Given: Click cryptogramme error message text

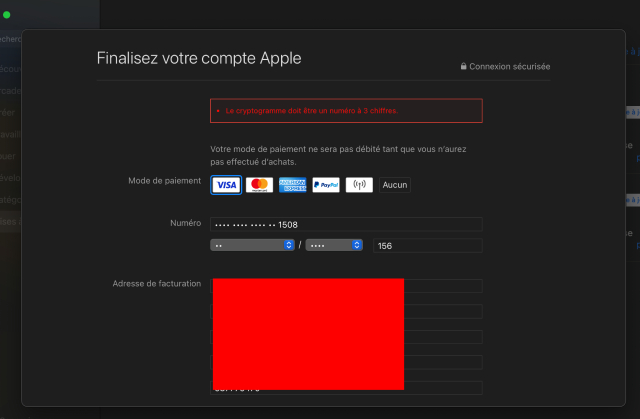Looking at the screenshot, I should click(x=311, y=111).
